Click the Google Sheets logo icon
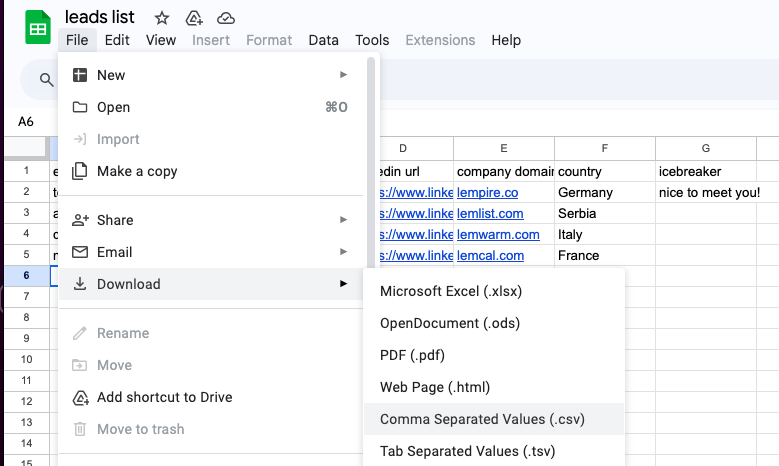Viewport: 779px width, 466px height. pyautogui.click(x=37, y=28)
